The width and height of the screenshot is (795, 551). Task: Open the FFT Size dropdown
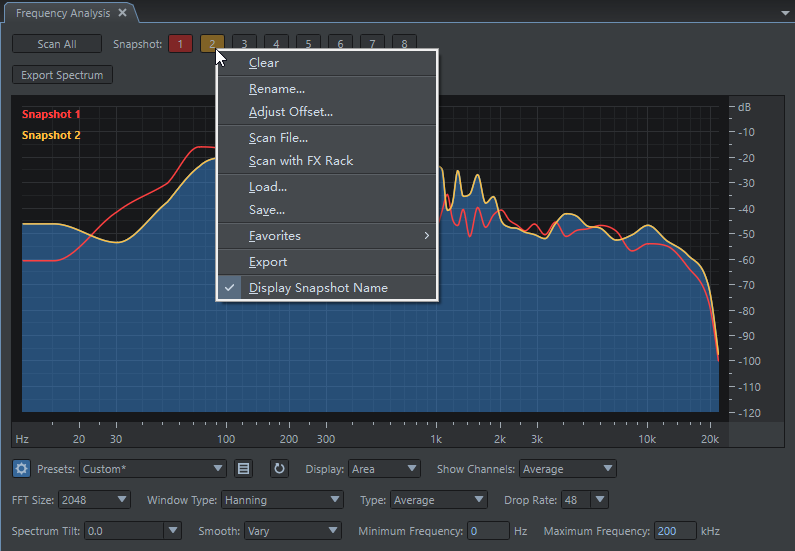94,500
